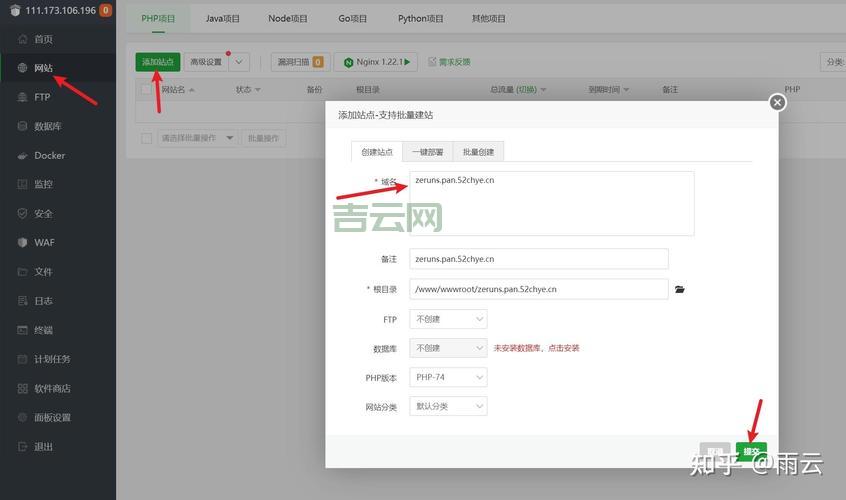The height and width of the screenshot is (500, 846).
Task: Click the green 添加站点 button
Action: pyautogui.click(x=158, y=62)
